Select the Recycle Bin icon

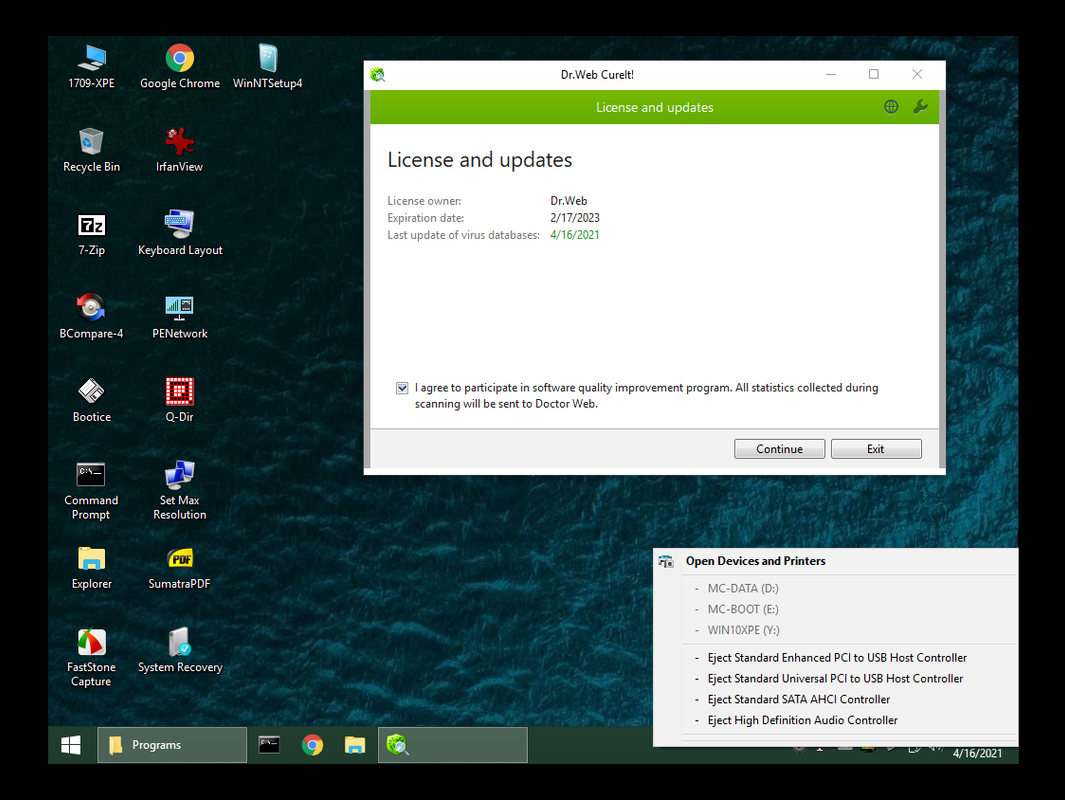click(91, 150)
